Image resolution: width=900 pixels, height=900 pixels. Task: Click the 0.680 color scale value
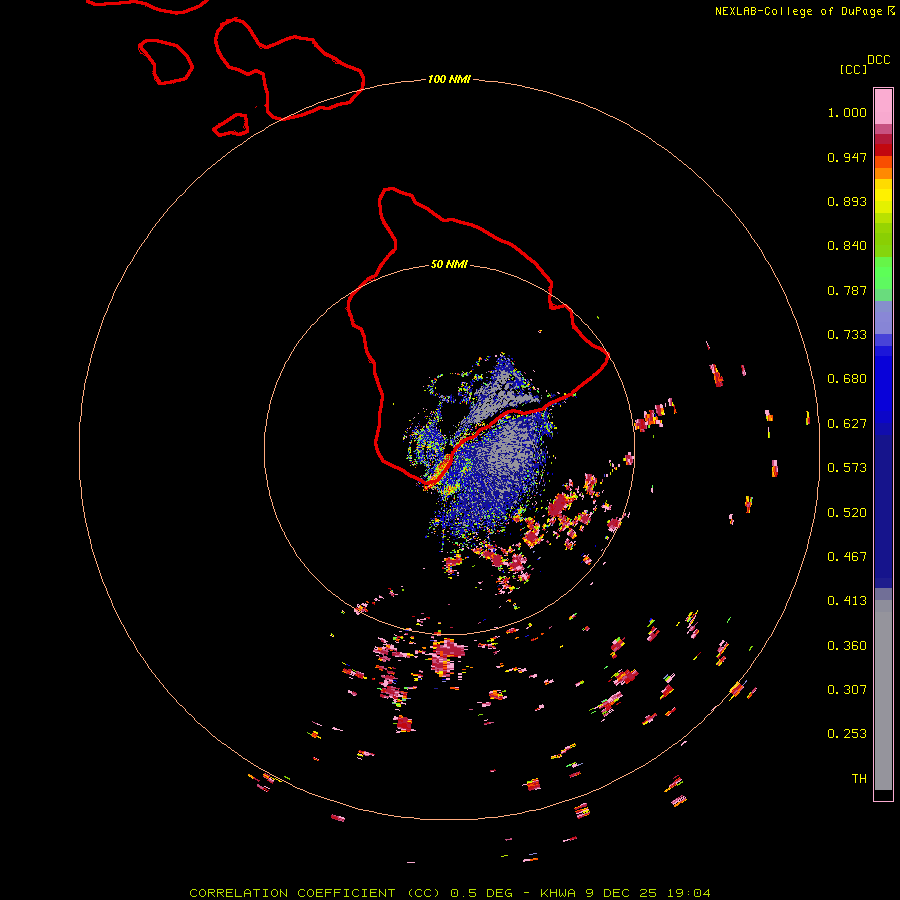(x=847, y=379)
